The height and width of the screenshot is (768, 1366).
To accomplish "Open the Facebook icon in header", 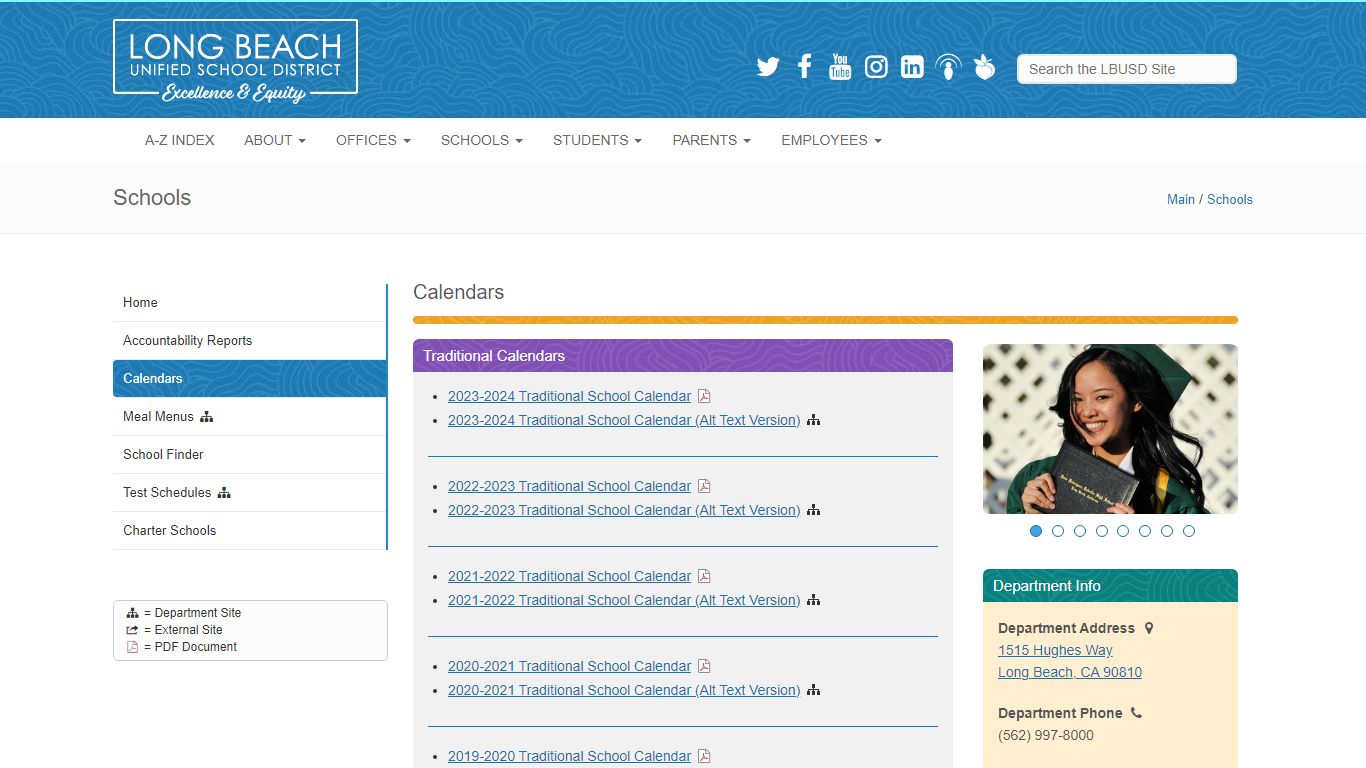I will [804, 67].
